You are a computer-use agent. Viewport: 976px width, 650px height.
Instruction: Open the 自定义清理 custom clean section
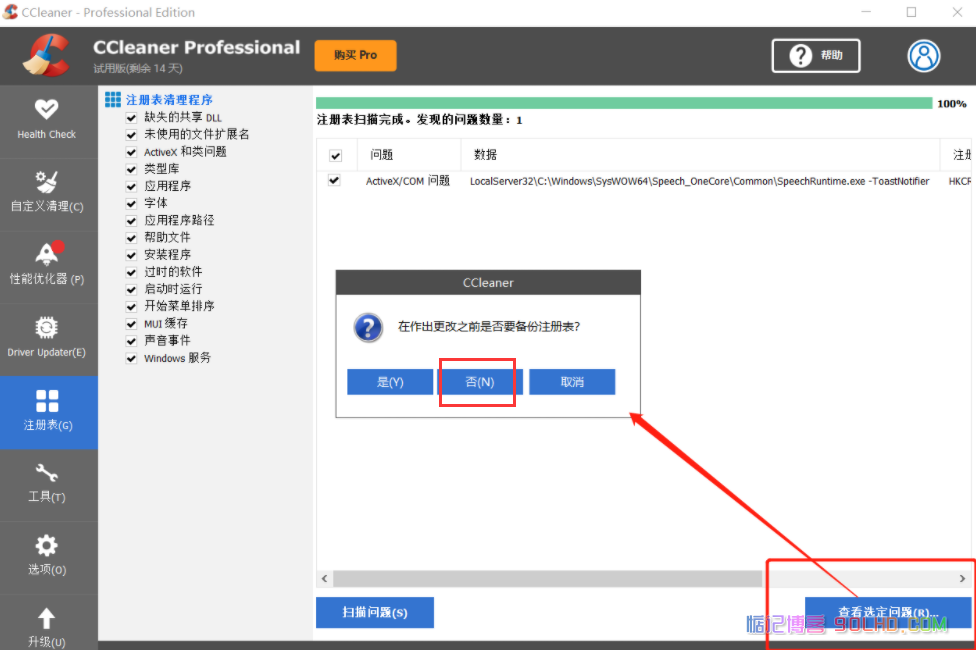coord(47,193)
